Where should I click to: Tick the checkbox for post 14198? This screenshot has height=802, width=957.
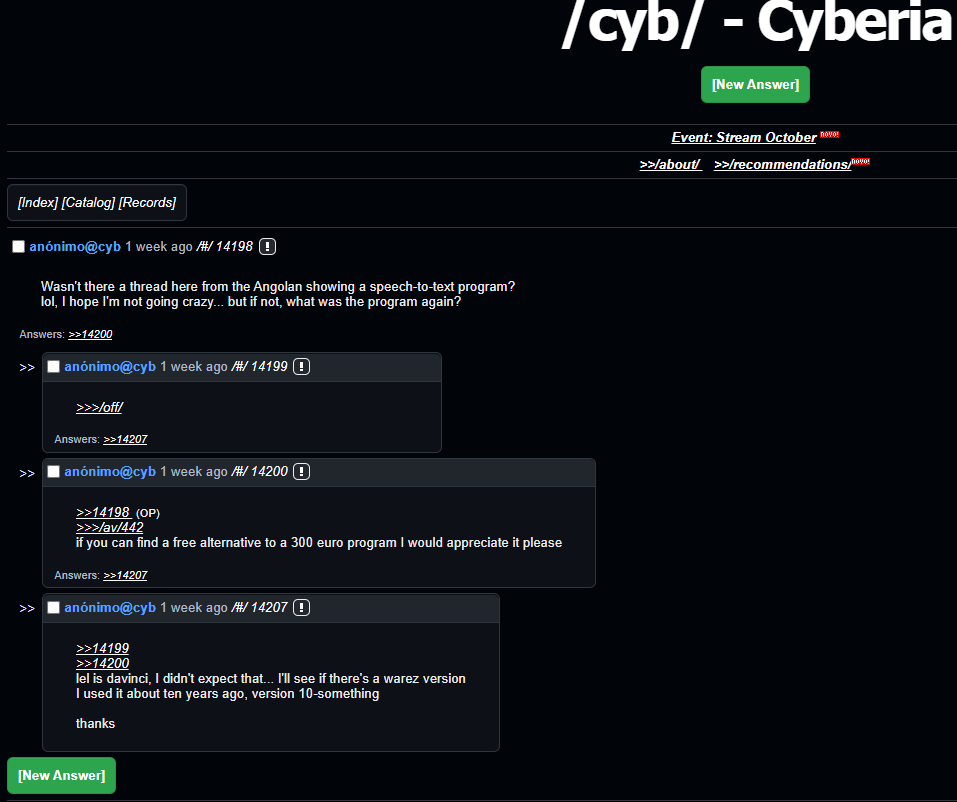[18, 247]
